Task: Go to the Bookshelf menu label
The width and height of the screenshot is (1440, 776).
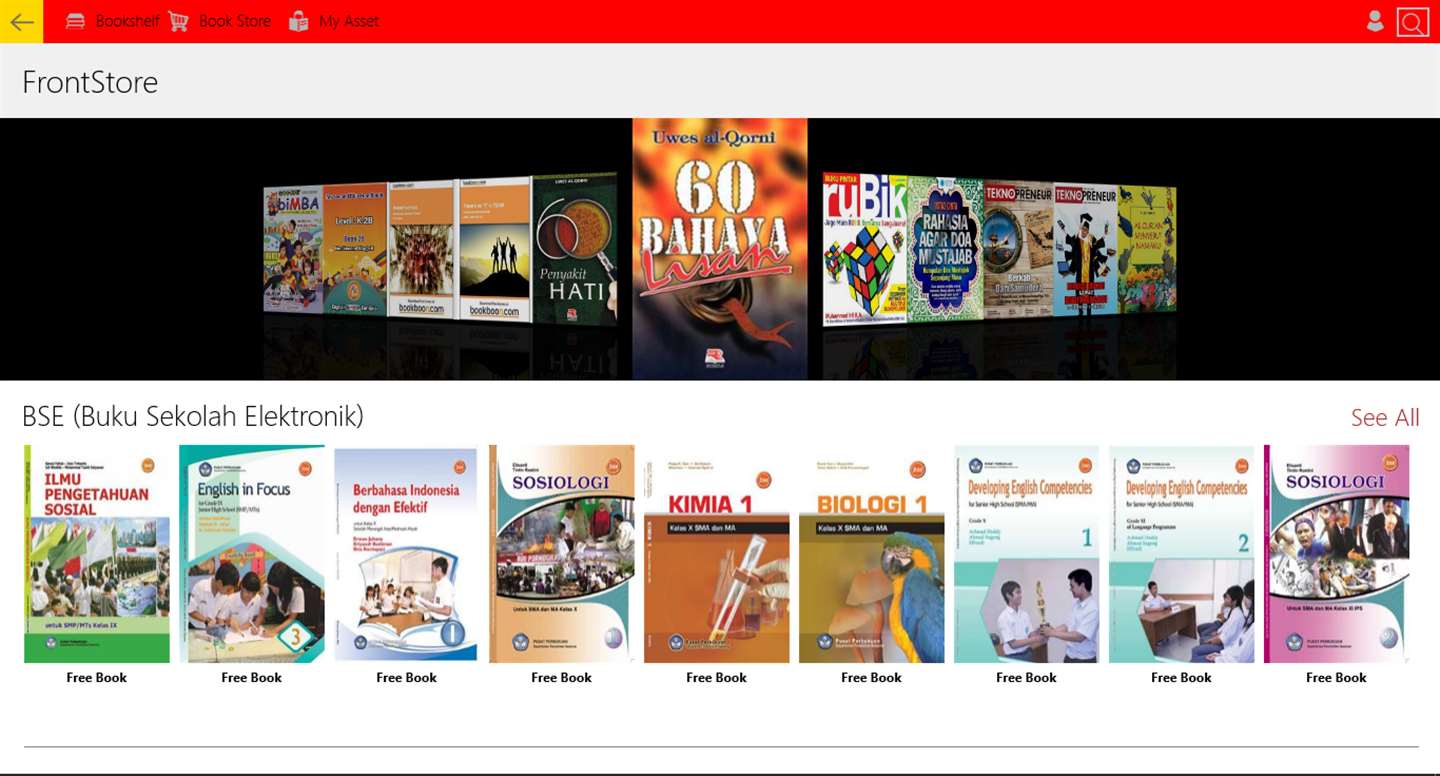Action: (x=127, y=21)
